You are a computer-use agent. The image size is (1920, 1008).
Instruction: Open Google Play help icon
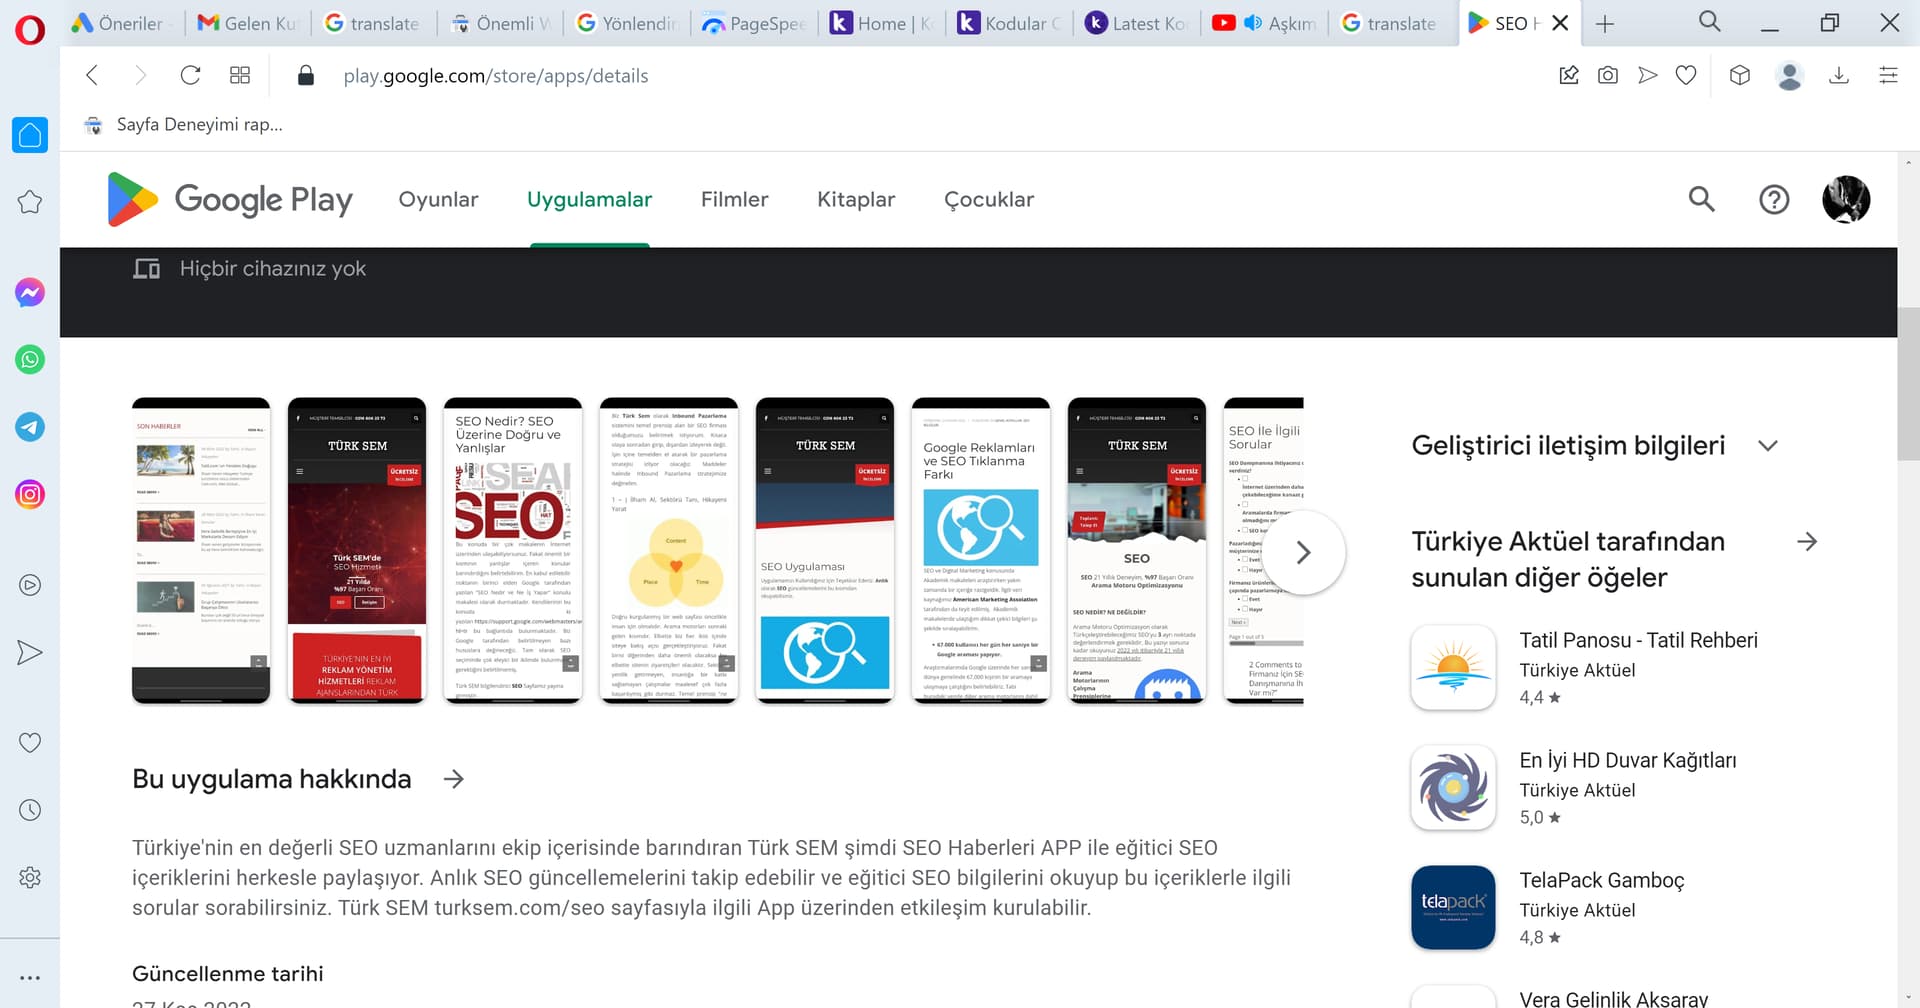coord(1773,199)
